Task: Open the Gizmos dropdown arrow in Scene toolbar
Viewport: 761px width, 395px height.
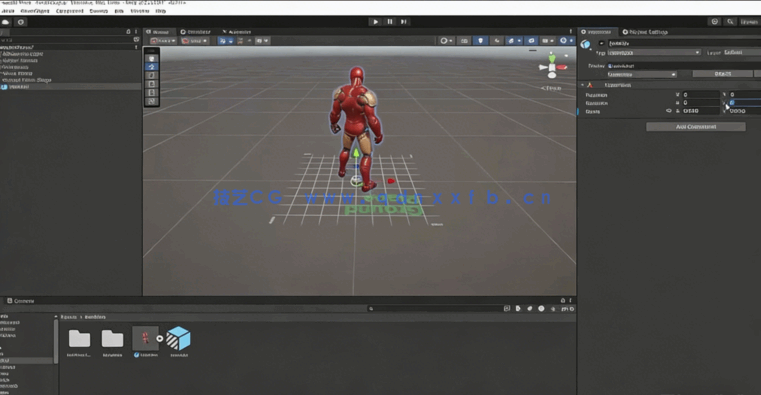Action: [571, 41]
